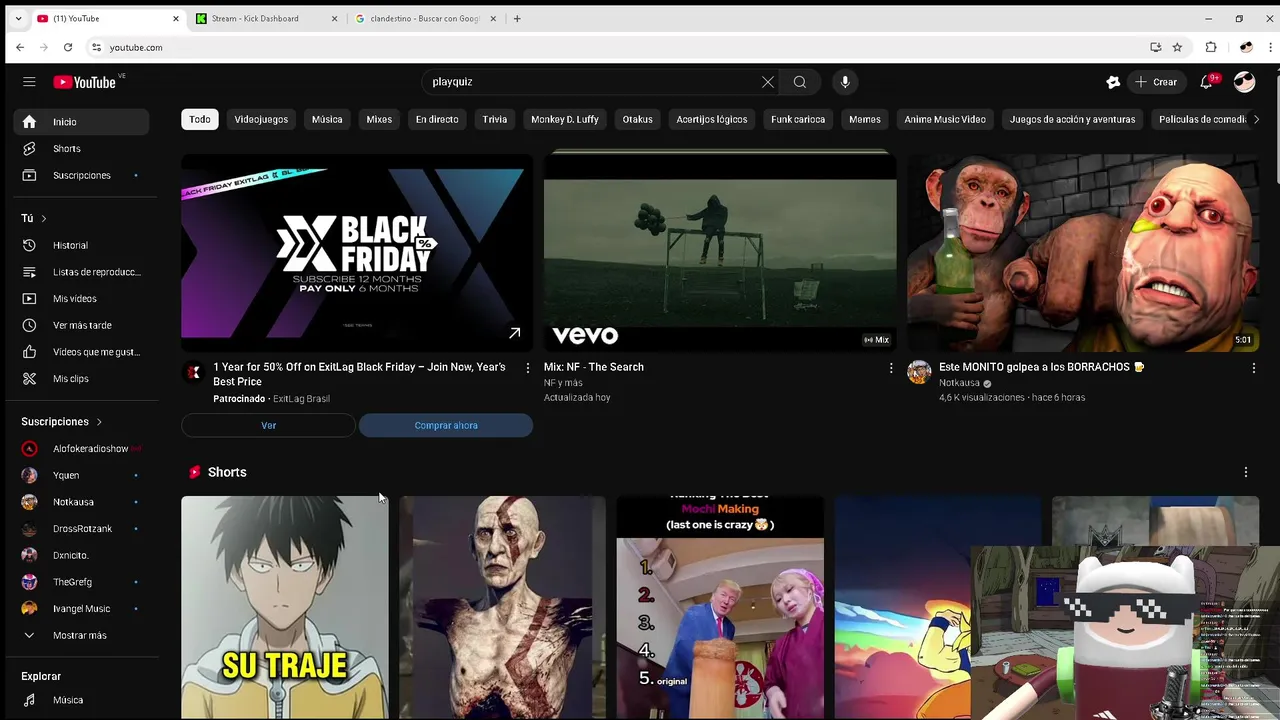Open Chrome tab search dropdown
The height and width of the screenshot is (720, 1280).
(18, 18)
